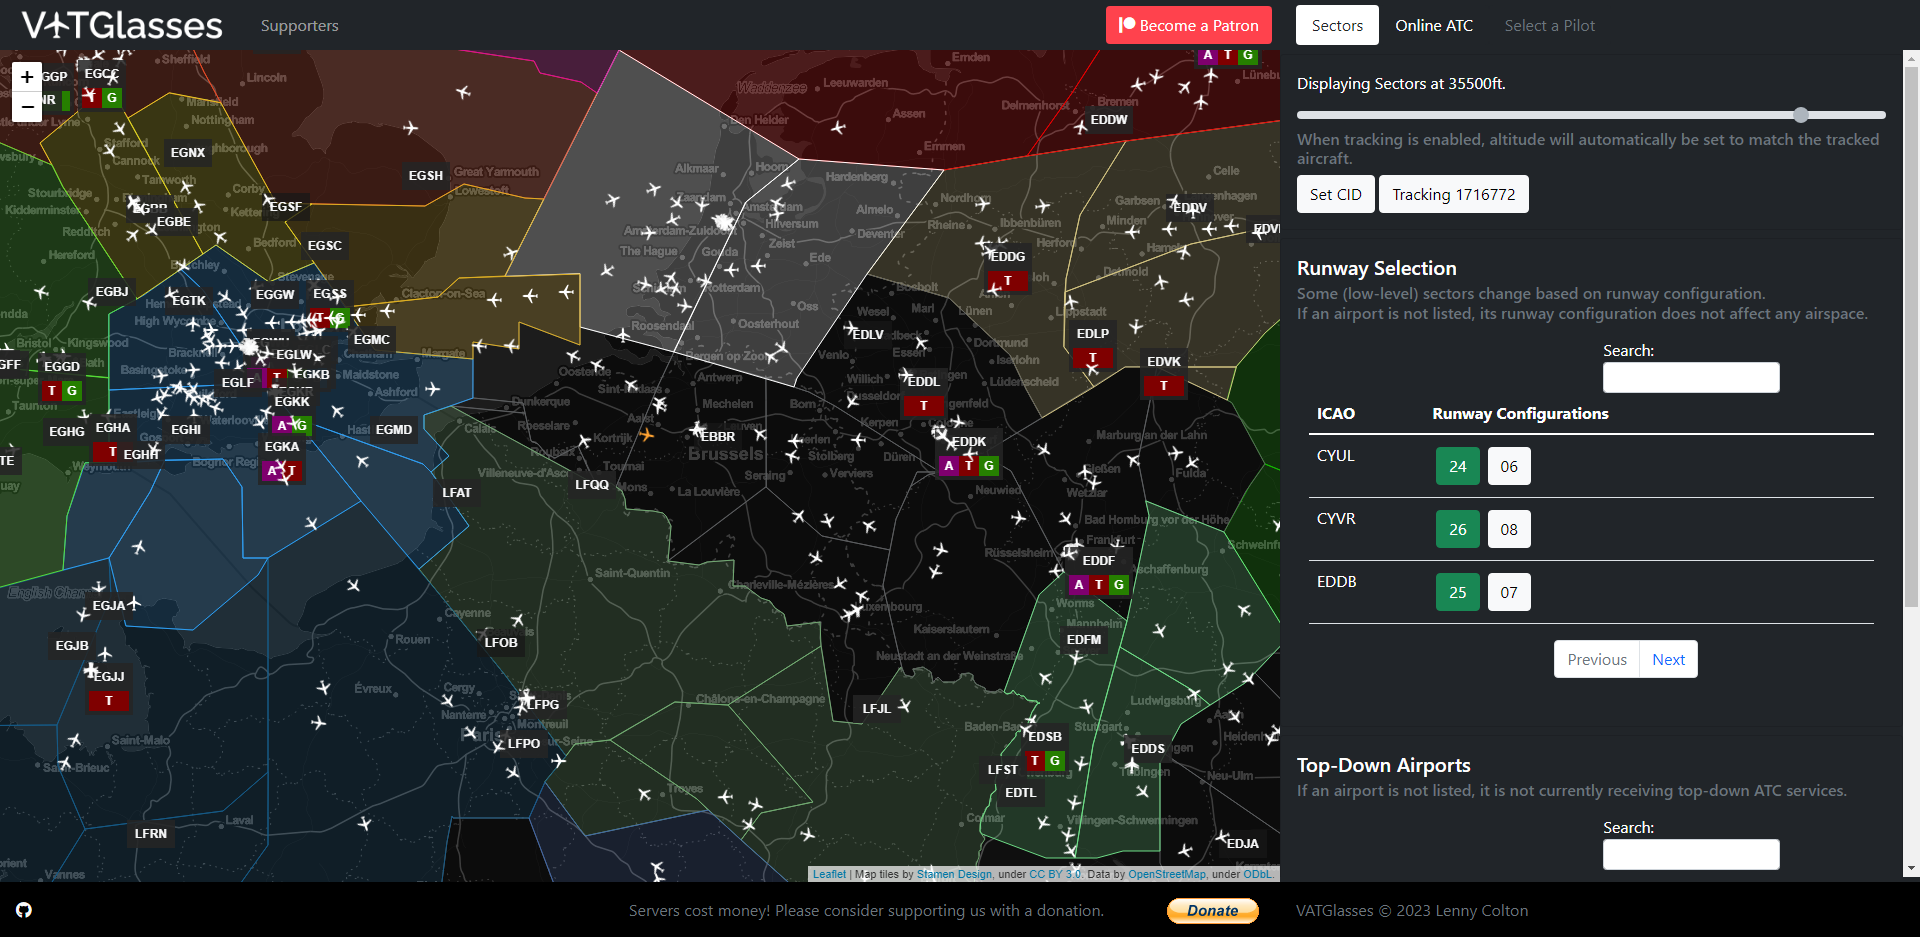Click the orange aircraft near Brussels
Screen dimensions: 1920x937
pyautogui.click(x=647, y=434)
